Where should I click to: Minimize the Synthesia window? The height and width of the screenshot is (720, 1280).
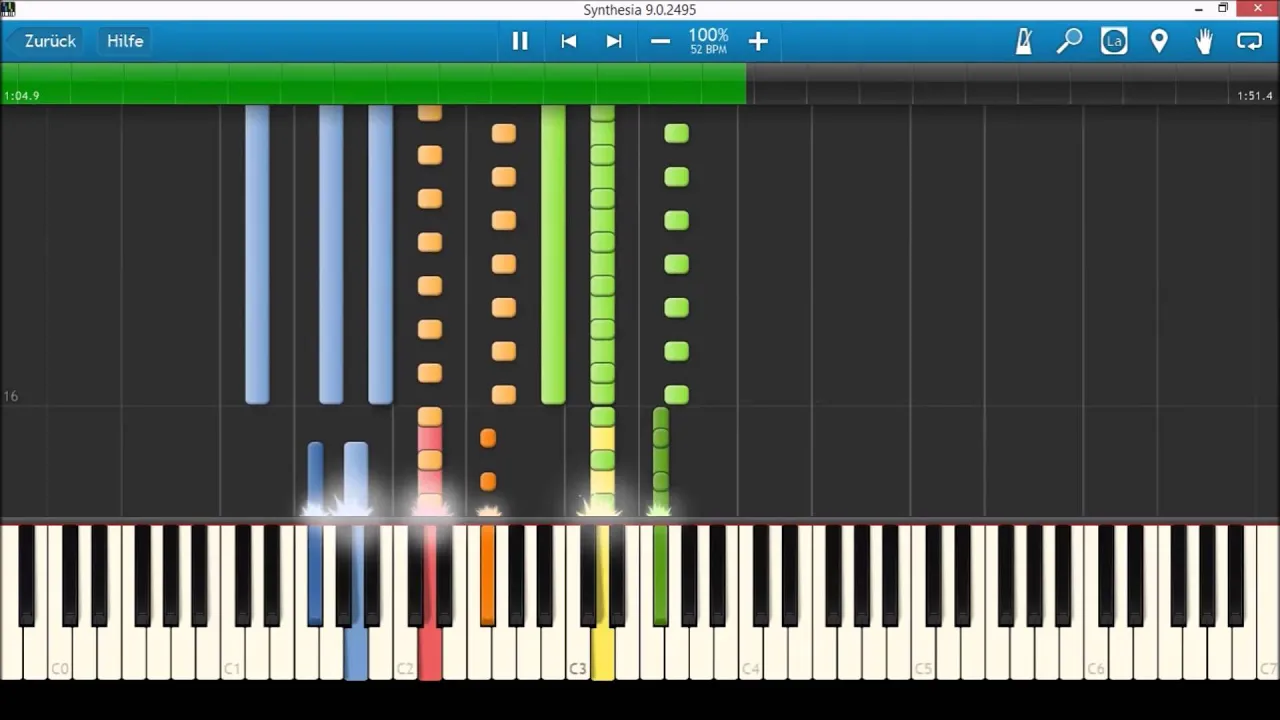[1199, 9]
